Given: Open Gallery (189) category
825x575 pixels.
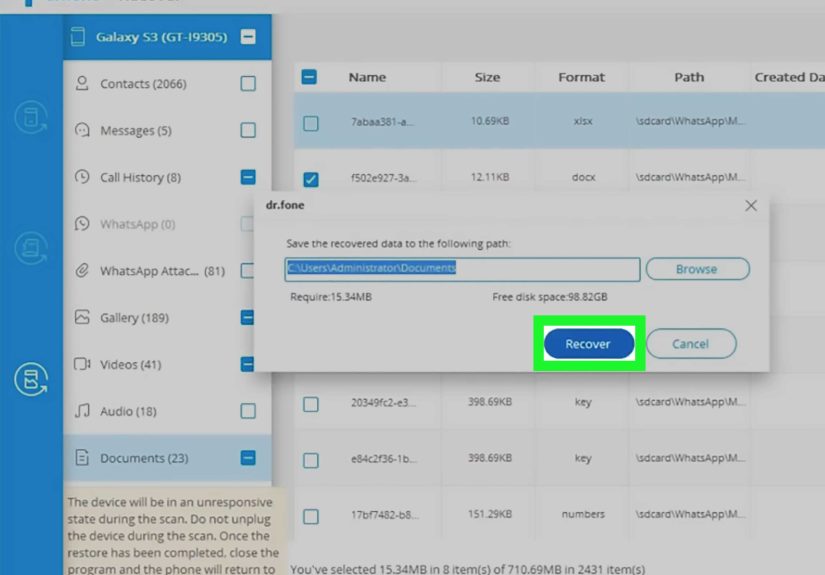Looking at the screenshot, I should tap(134, 318).
